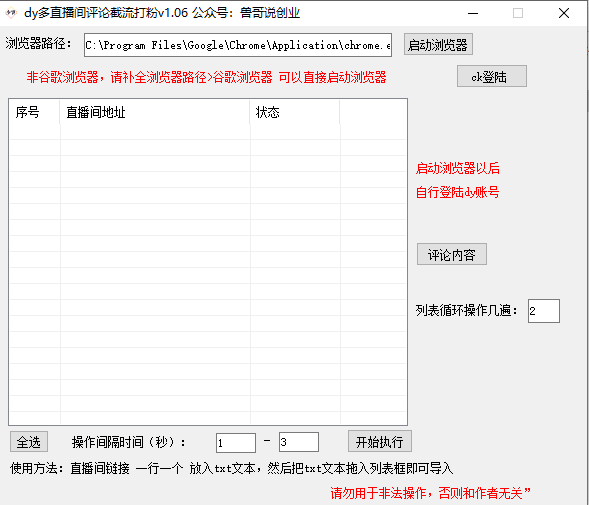The width and height of the screenshot is (589, 505).
Task: Click the 浏览器路径 label
Action: (x=38, y=44)
